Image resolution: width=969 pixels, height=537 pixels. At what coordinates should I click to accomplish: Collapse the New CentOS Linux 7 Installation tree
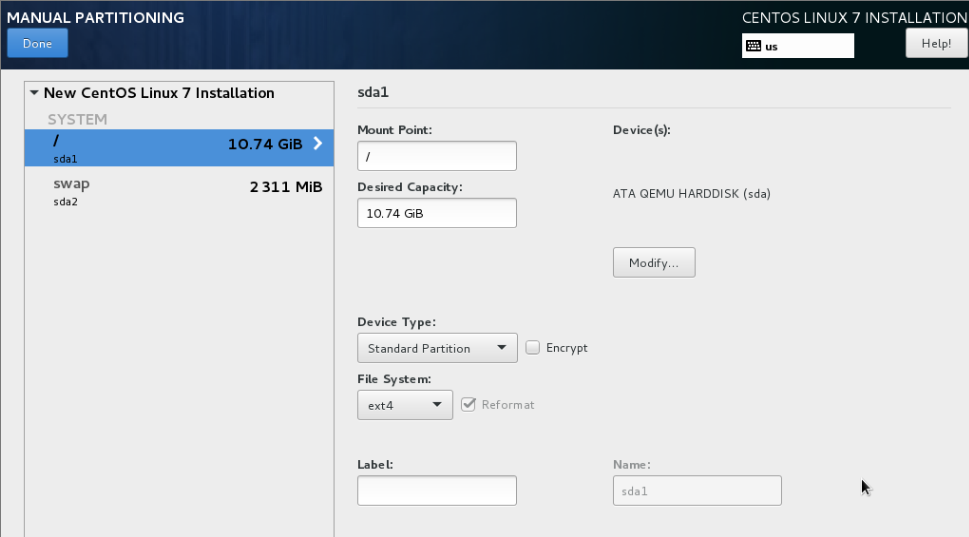click(x=34, y=93)
